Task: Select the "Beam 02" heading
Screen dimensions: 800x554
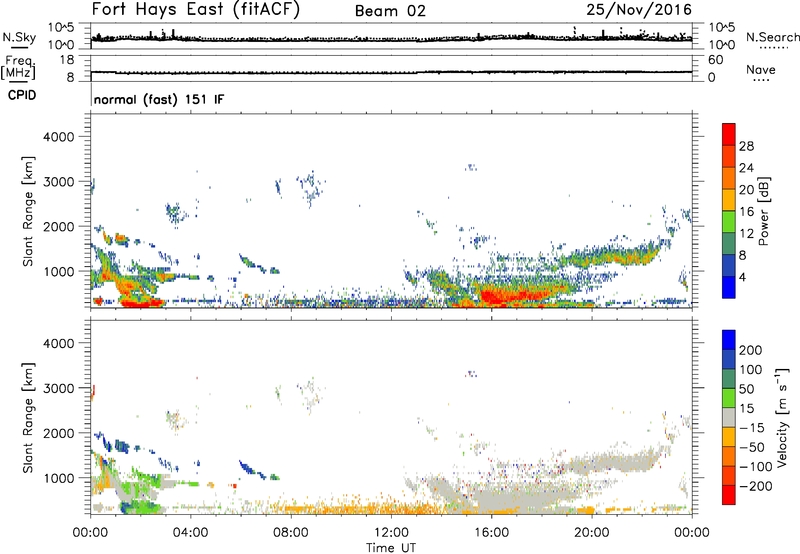Action: point(390,11)
